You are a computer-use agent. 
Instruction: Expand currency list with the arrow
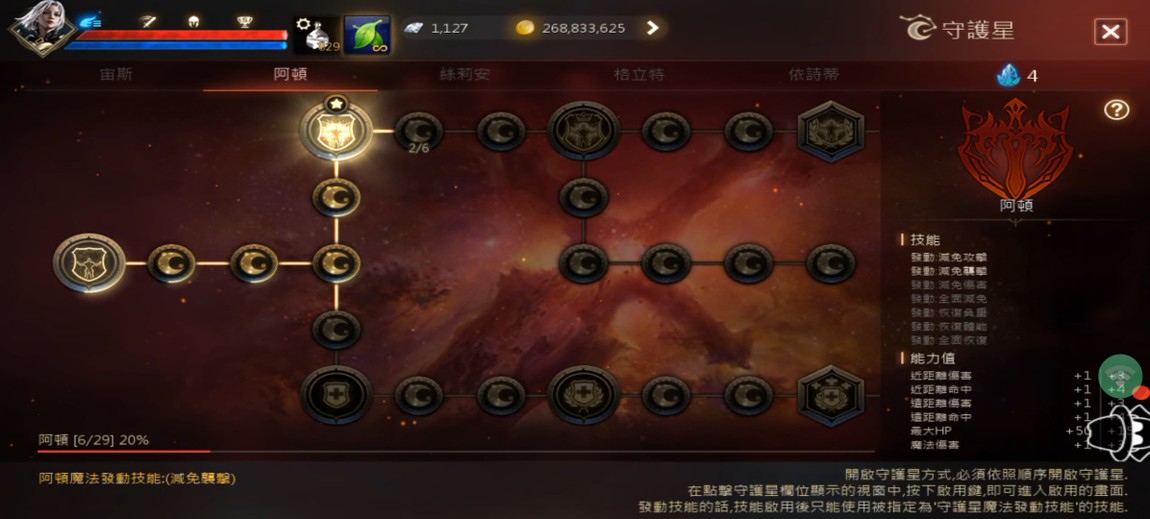point(652,29)
